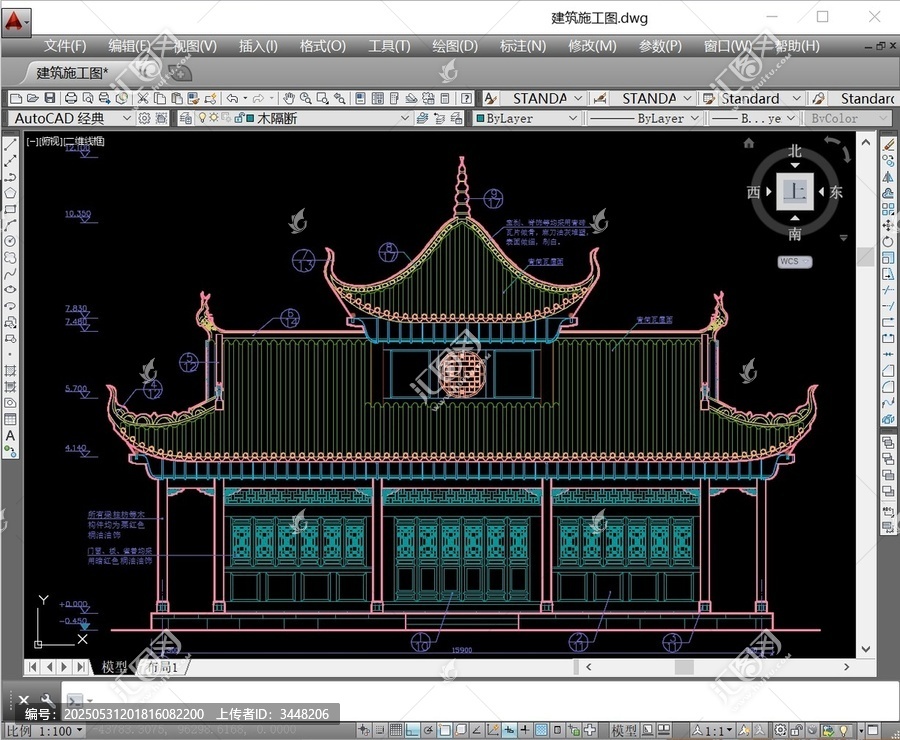Save drawing with floppy disk icon

pyautogui.click(x=50, y=98)
